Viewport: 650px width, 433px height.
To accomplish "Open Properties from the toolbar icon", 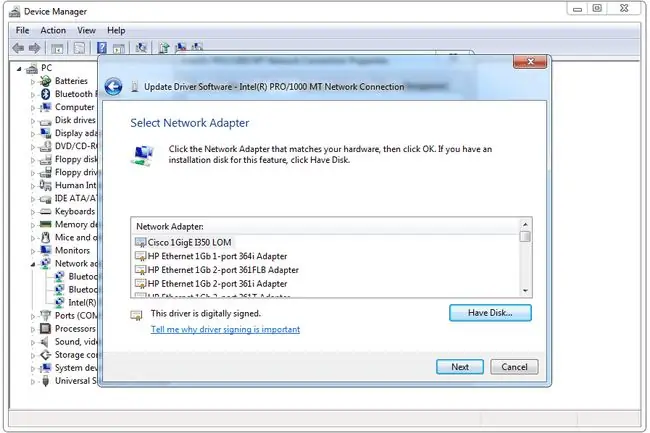I will pos(79,48).
